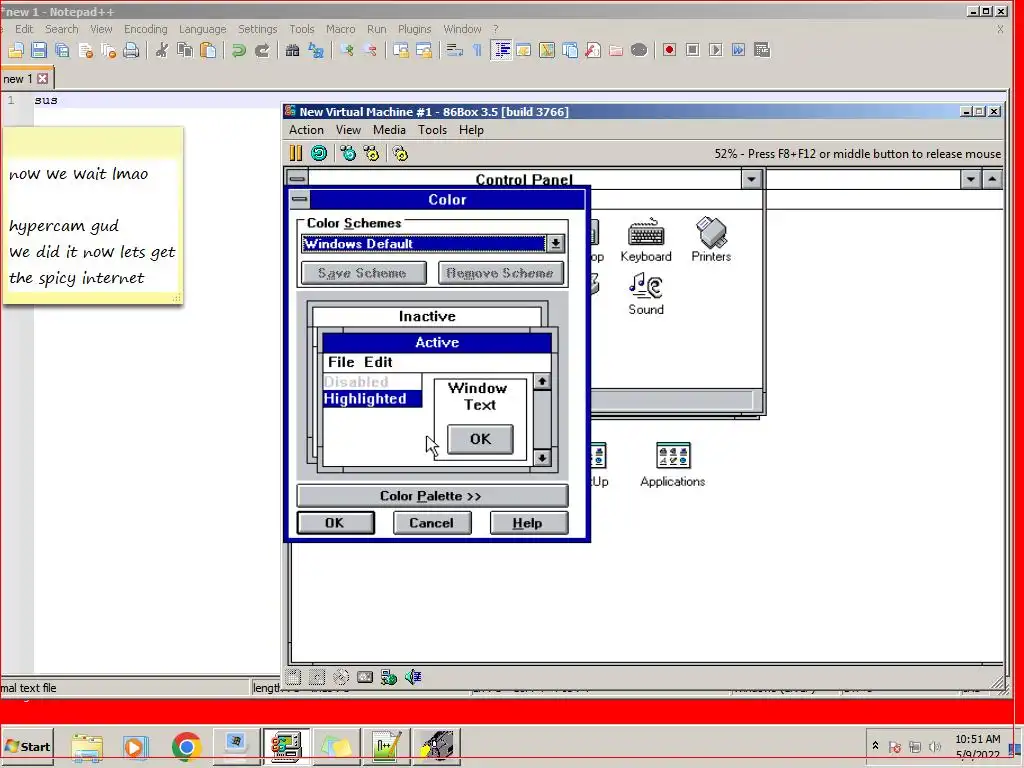The image size is (1024, 768).
Task: Stop macro recording square icon
Action: [692, 50]
